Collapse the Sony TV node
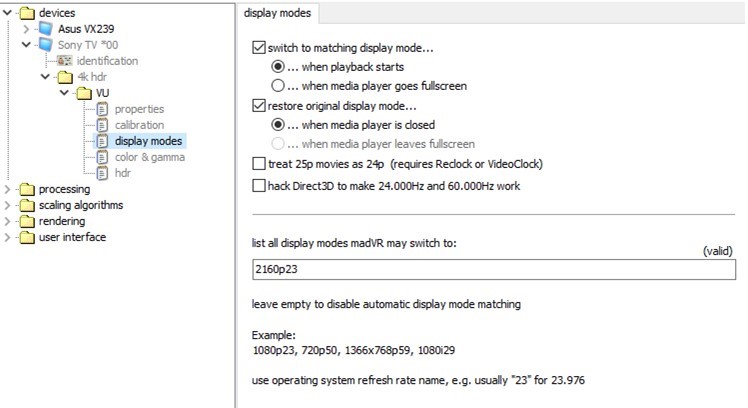 [26, 45]
